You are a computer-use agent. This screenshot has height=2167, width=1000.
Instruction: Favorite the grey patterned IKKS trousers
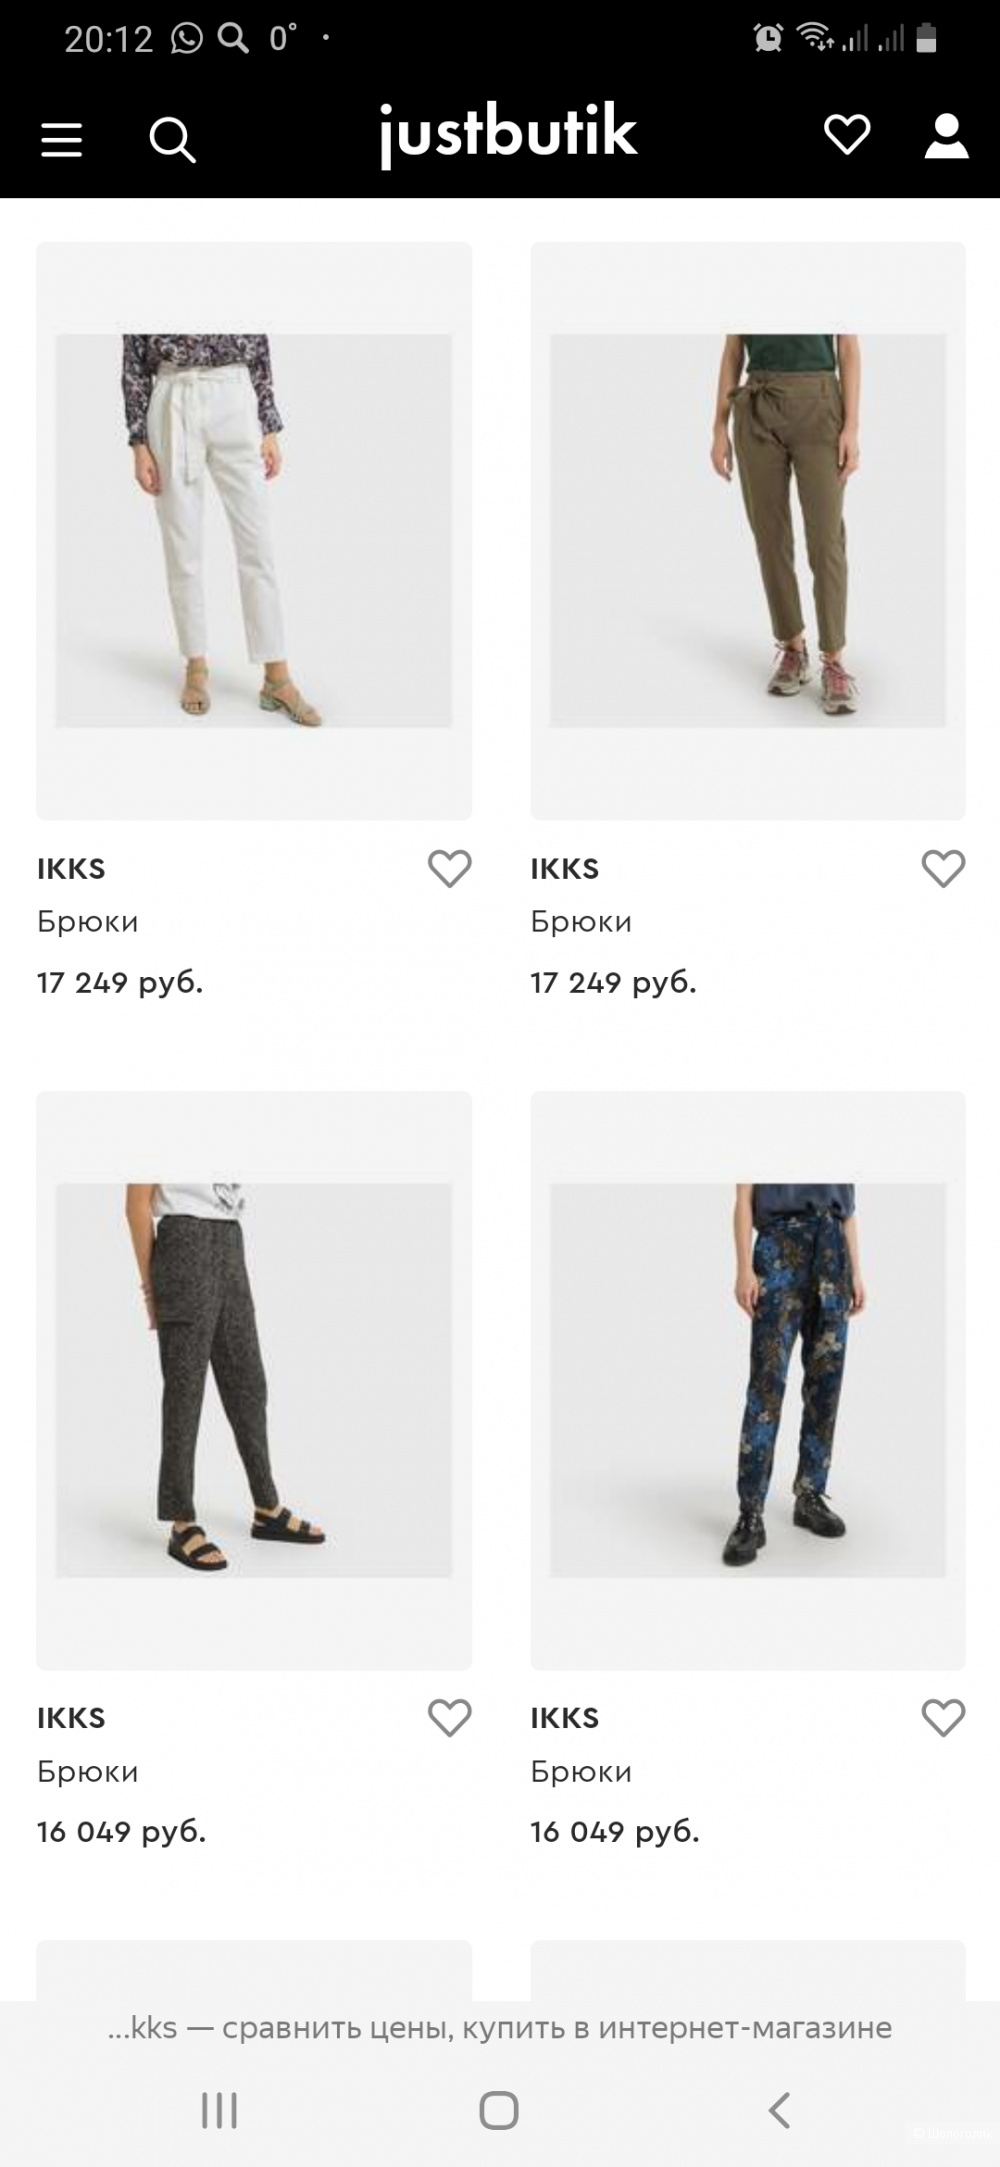(449, 1718)
